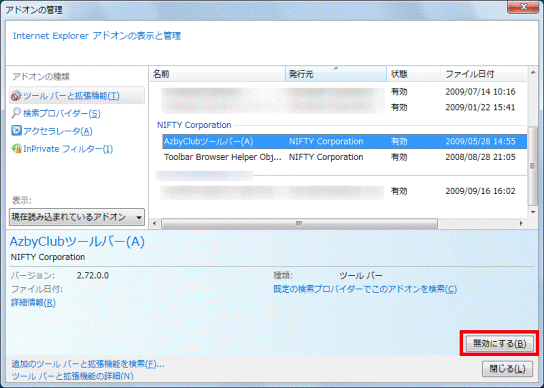The image size is (544, 388).
Task: Click the 無効にする(B) button
Action: pyautogui.click(x=499, y=344)
